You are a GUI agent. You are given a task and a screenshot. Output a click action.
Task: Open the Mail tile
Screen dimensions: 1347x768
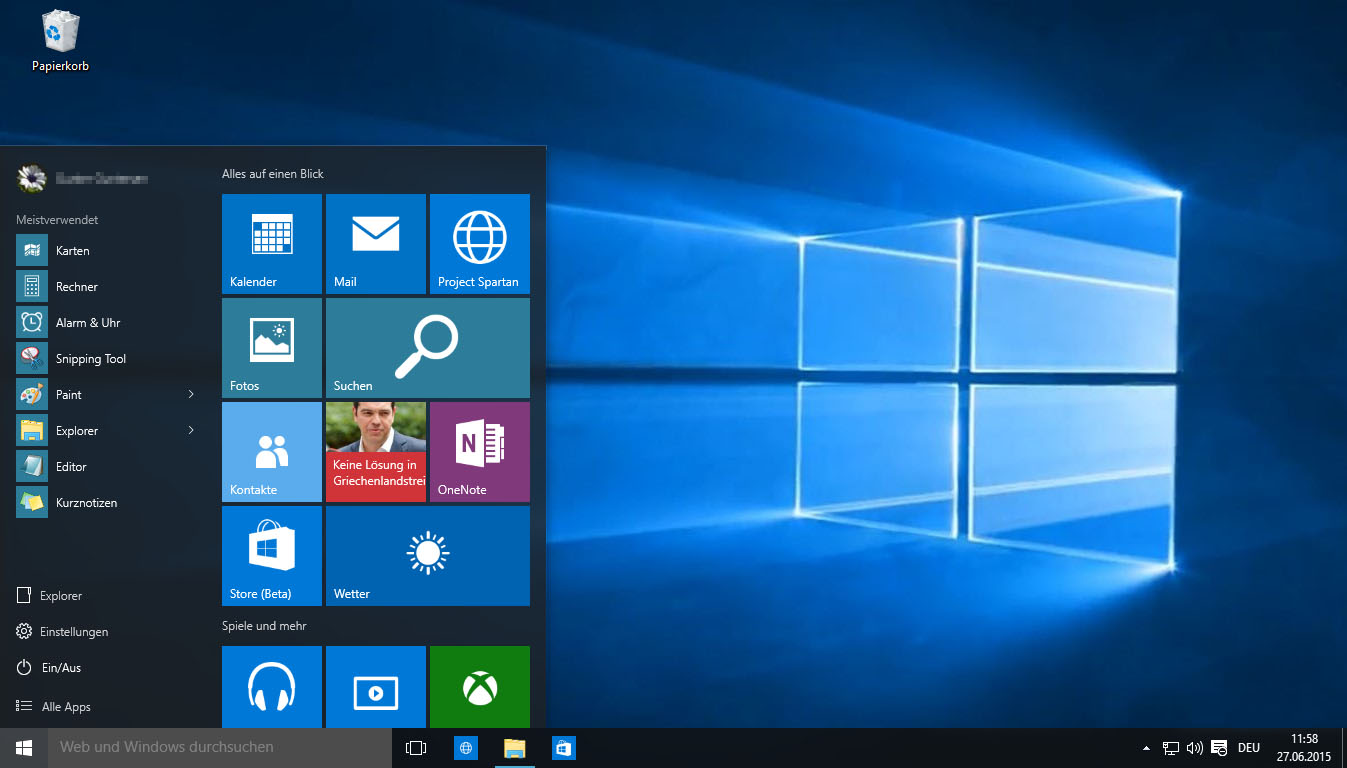point(376,244)
